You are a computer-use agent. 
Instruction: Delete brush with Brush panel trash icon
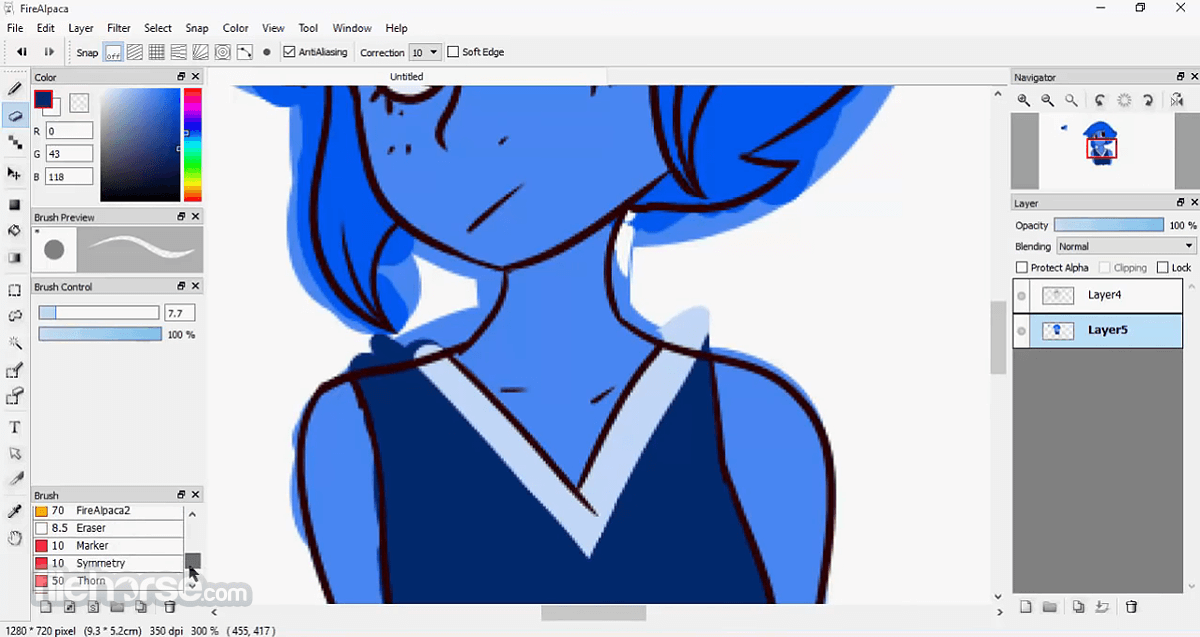click(170, 606)
